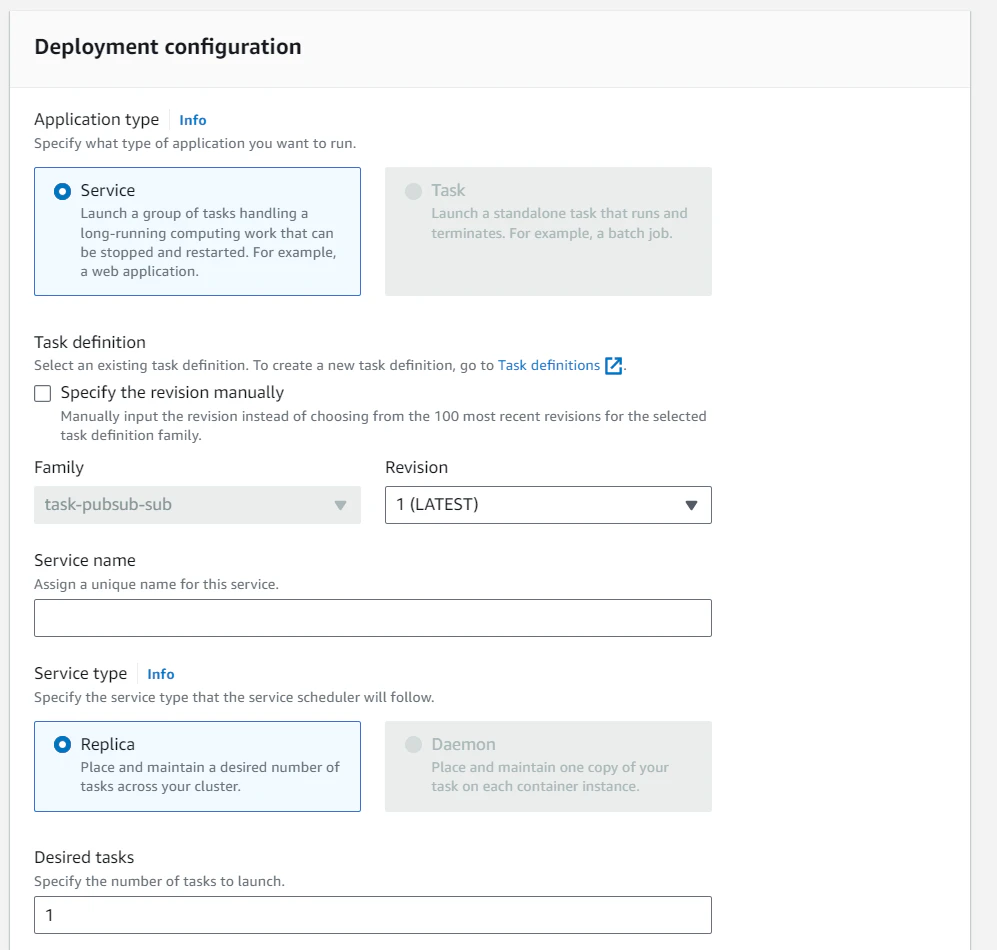
Task: Click text 'Specify the number of tasks to launch.'
Action: [x=160, y=882]
